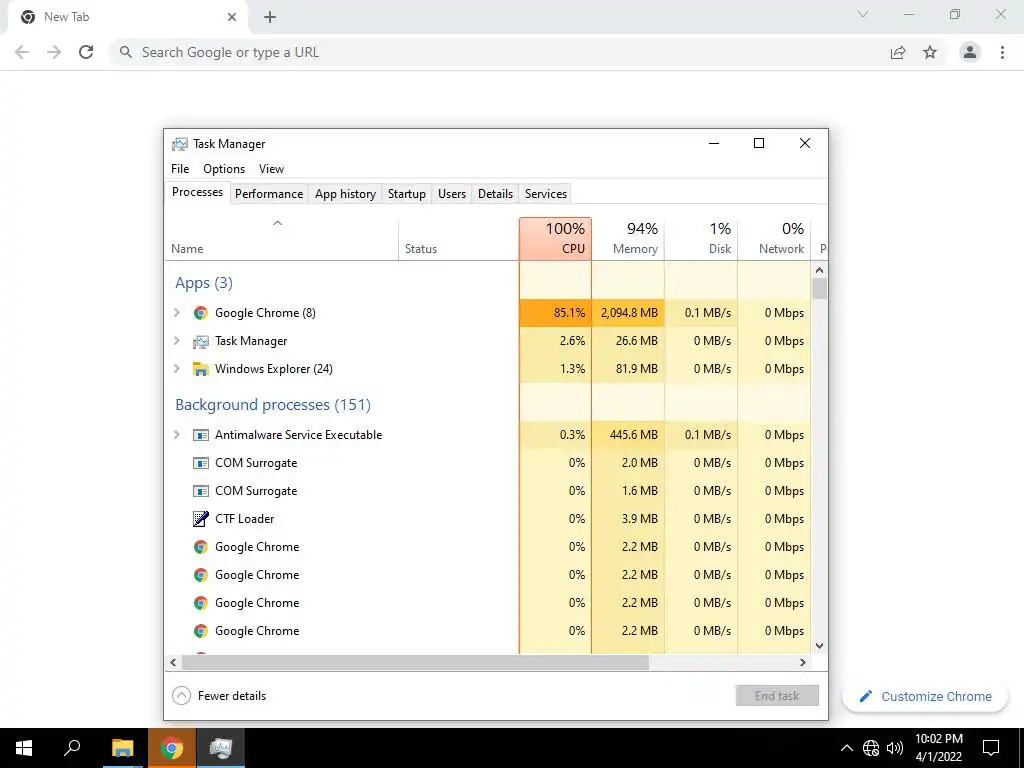Image resolution: width=1024 pixels, height=768 pixels.
Task: Click the horizontal scrollbar thumb
Action: pos(415,662)
